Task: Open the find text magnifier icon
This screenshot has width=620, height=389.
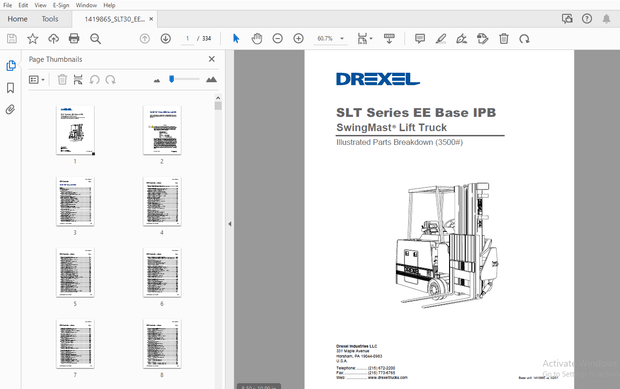Action: coord(95,38)
